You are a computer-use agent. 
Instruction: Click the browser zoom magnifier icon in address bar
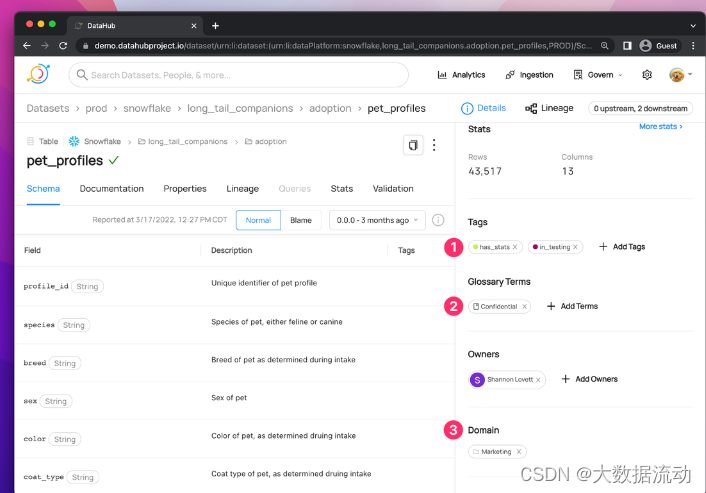coord(604,45)
